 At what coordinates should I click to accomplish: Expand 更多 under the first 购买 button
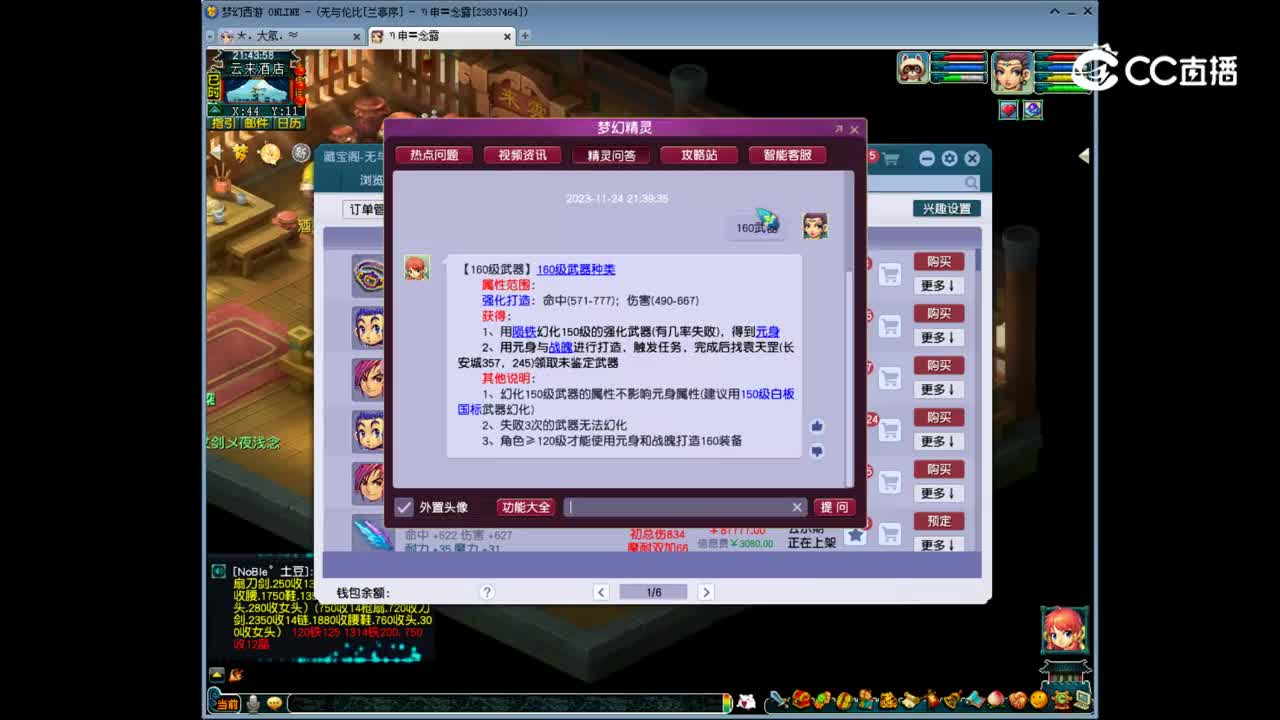938,285
